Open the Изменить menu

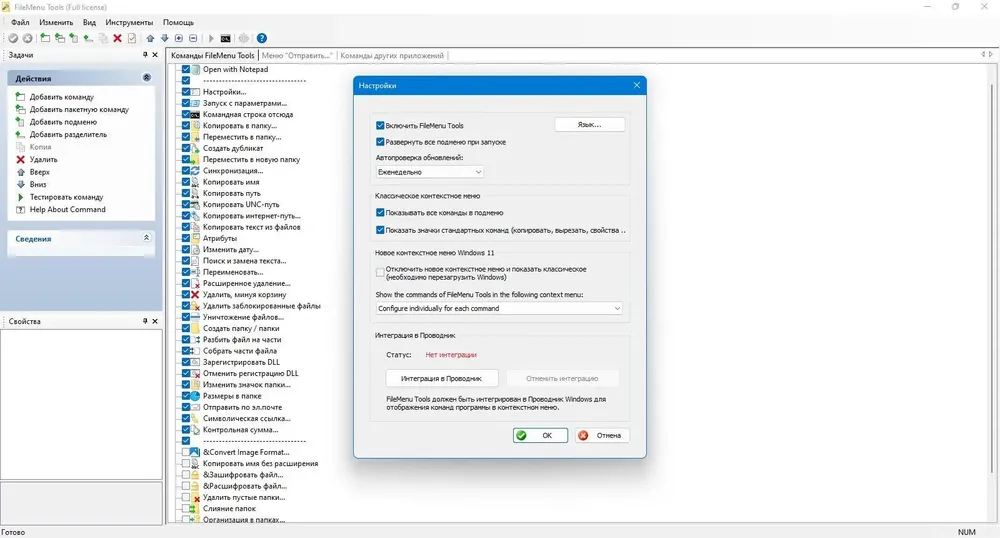[56, 22]
